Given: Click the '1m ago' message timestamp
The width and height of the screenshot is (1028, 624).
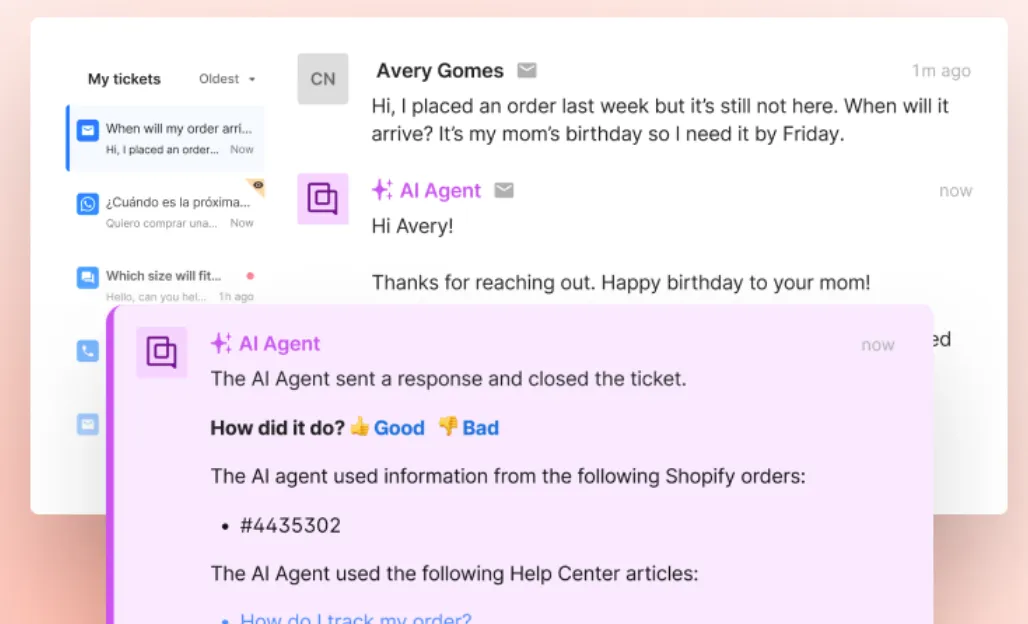Looking at the screenshot, I should click(x=941, y=71).
